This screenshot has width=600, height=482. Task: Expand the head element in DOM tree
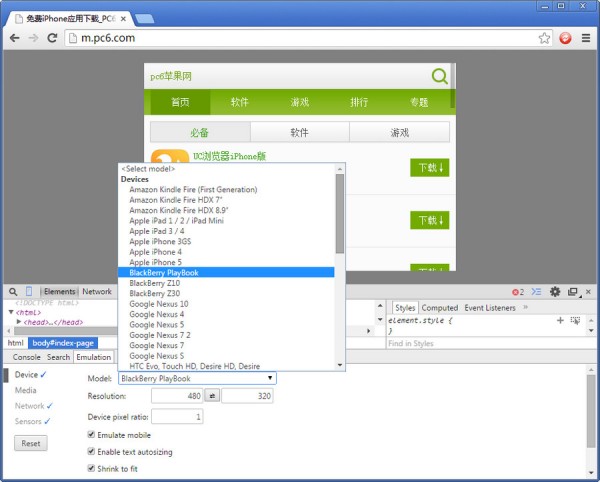click(x=19, y=322)
